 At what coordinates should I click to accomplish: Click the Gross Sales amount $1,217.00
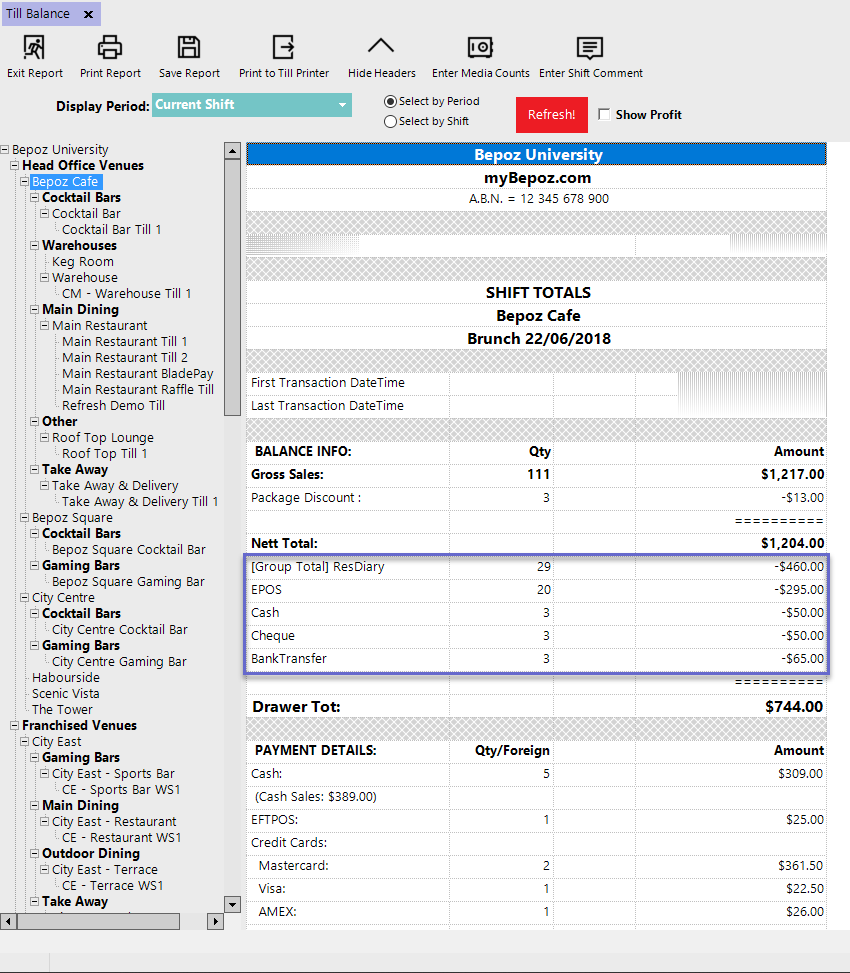tap(792, 475)
